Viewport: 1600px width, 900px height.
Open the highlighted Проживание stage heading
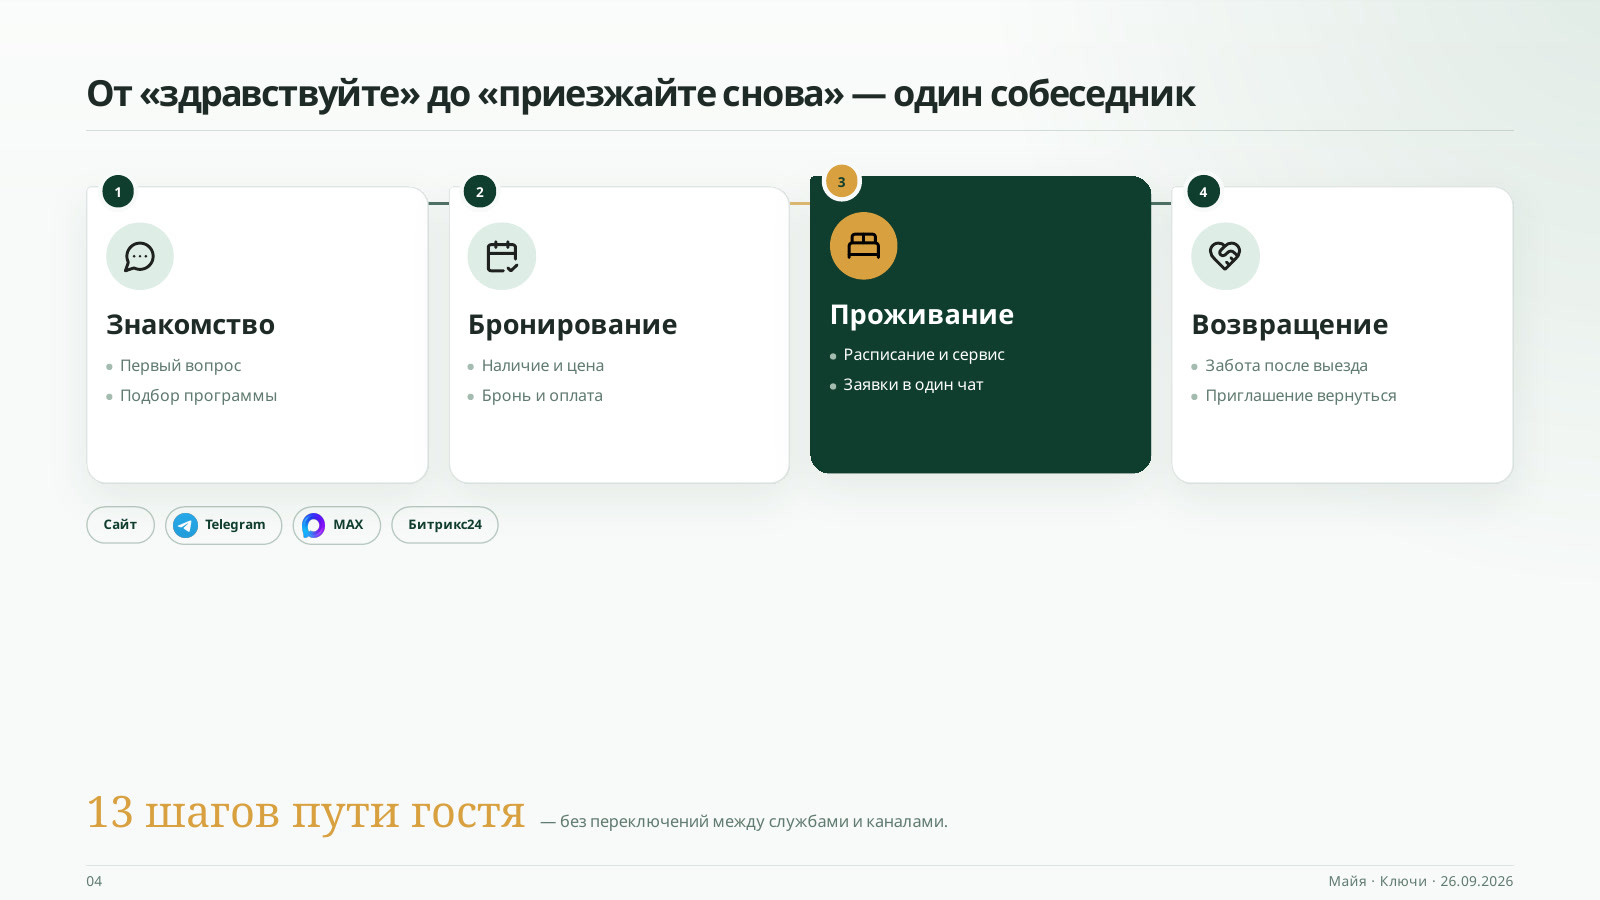click(922, 315)
